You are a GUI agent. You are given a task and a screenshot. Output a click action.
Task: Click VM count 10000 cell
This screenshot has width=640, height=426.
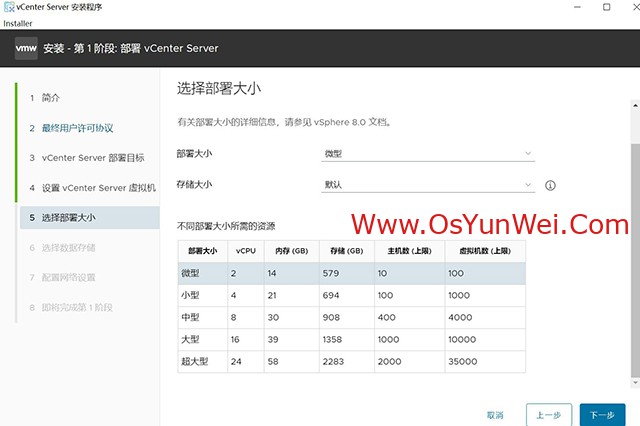point(485,339)
